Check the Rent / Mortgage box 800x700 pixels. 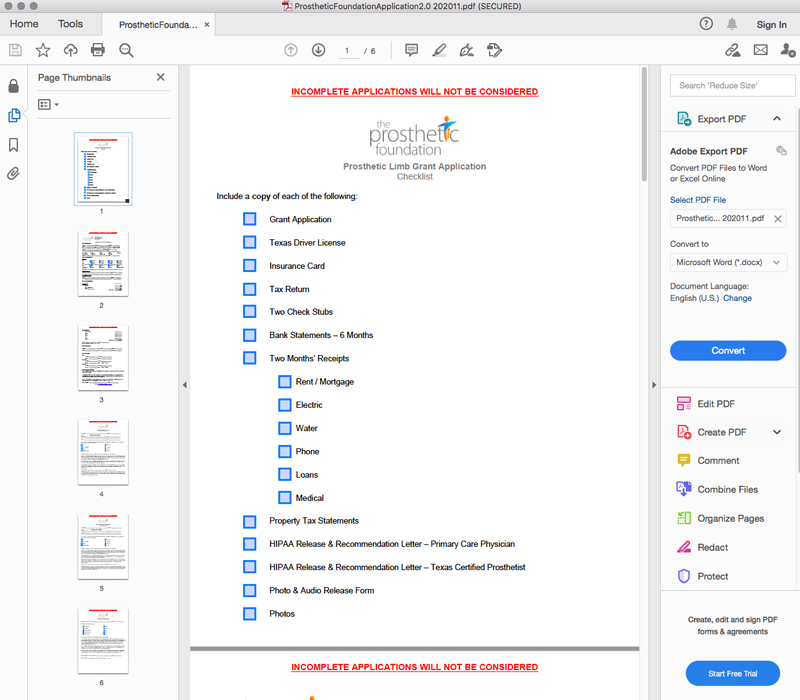pyautogui.click(x=285, y=382)
